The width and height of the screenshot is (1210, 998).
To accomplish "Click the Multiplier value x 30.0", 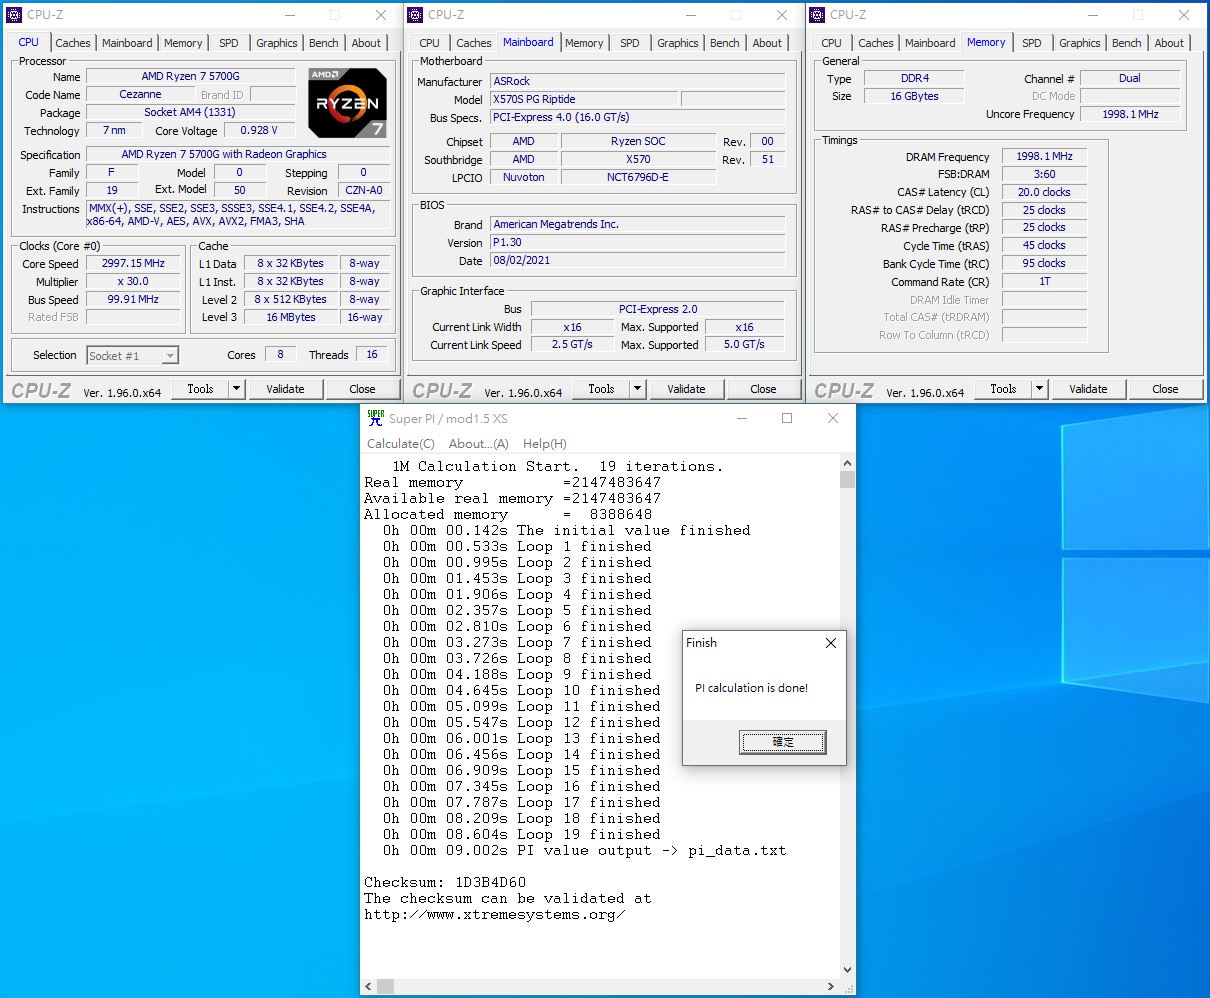I will tap(133, 282).
